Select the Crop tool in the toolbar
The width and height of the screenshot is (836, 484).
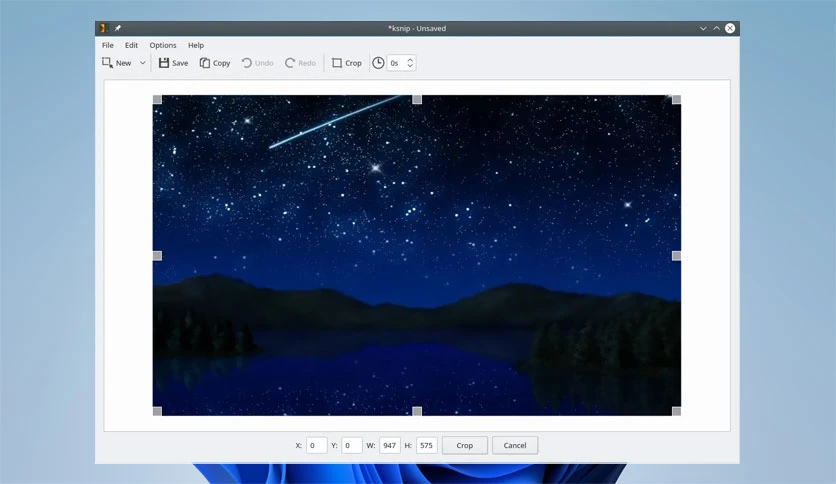click(347, 63)
